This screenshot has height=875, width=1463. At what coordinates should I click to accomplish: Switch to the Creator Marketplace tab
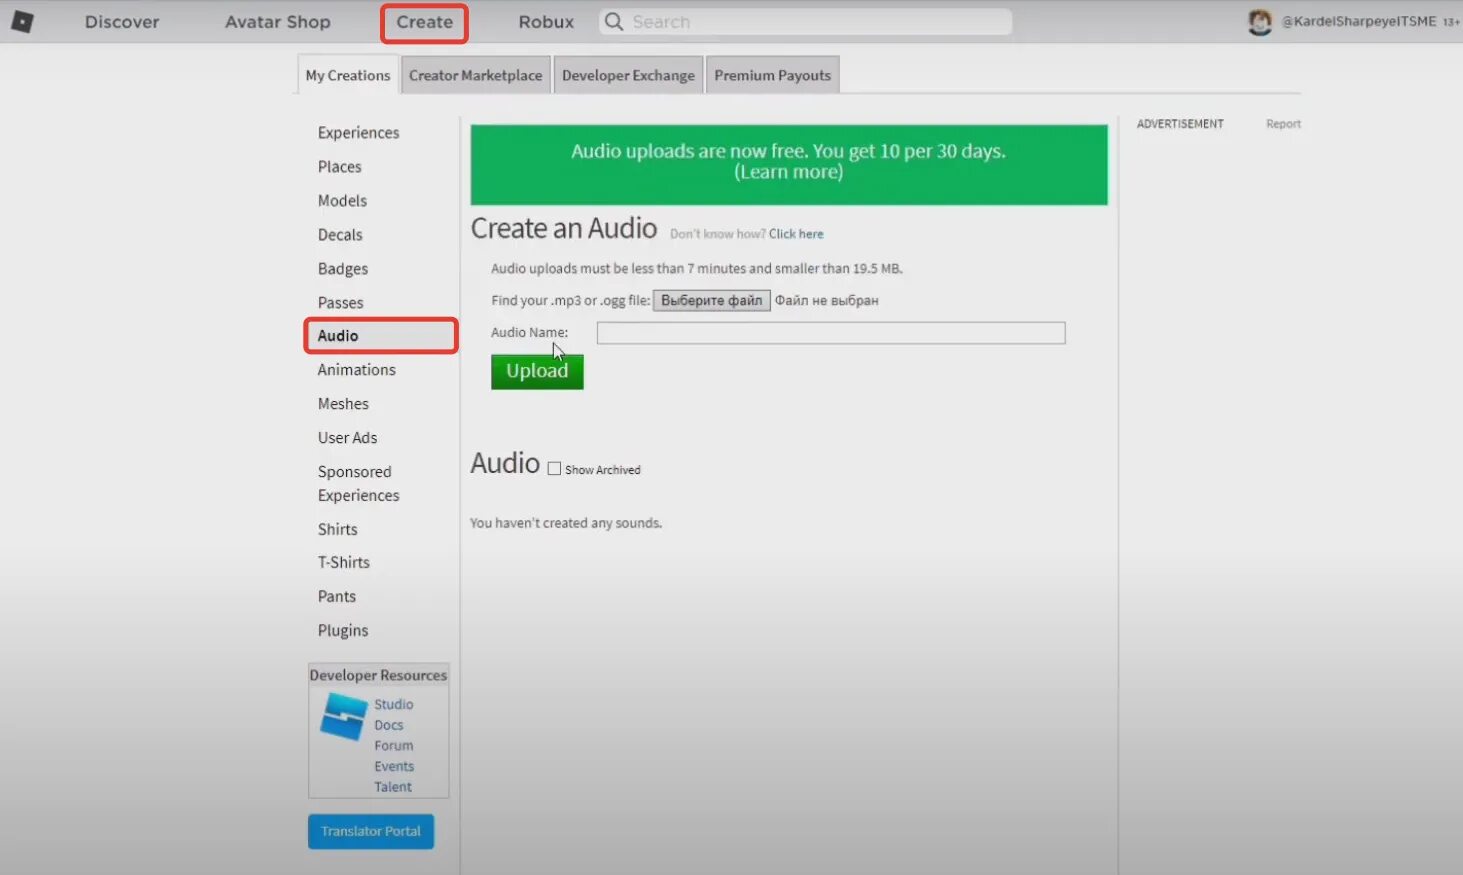[475, 75]
